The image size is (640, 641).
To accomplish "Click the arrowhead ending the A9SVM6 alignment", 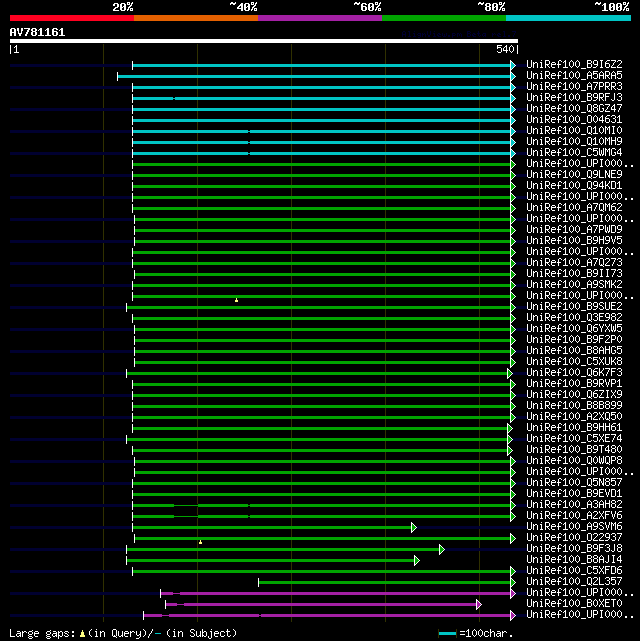I will [x=414, y=527].
